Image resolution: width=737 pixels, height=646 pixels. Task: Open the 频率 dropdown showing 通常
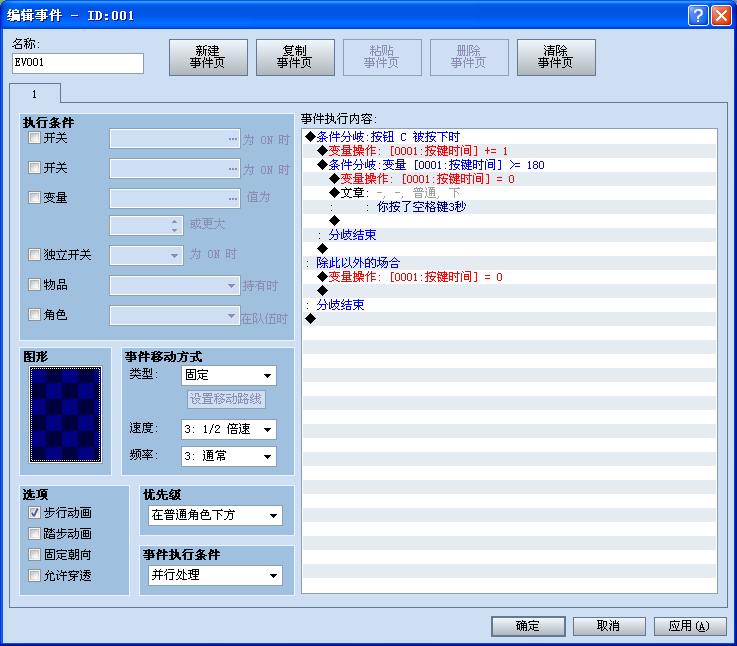tap(229, 456)
